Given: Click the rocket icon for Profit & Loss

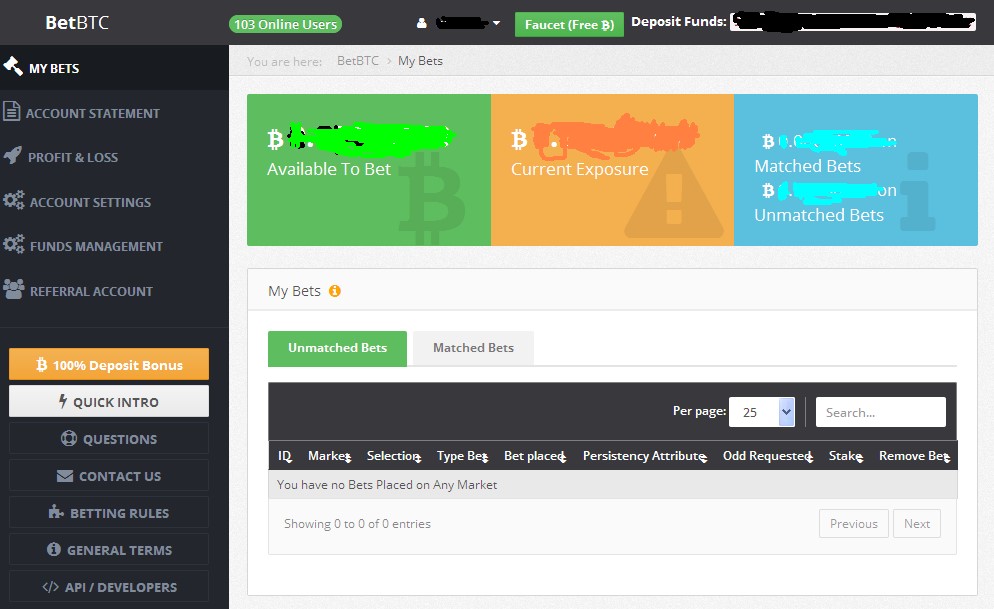Looking at the screenshot, I should tap(13, 156).
